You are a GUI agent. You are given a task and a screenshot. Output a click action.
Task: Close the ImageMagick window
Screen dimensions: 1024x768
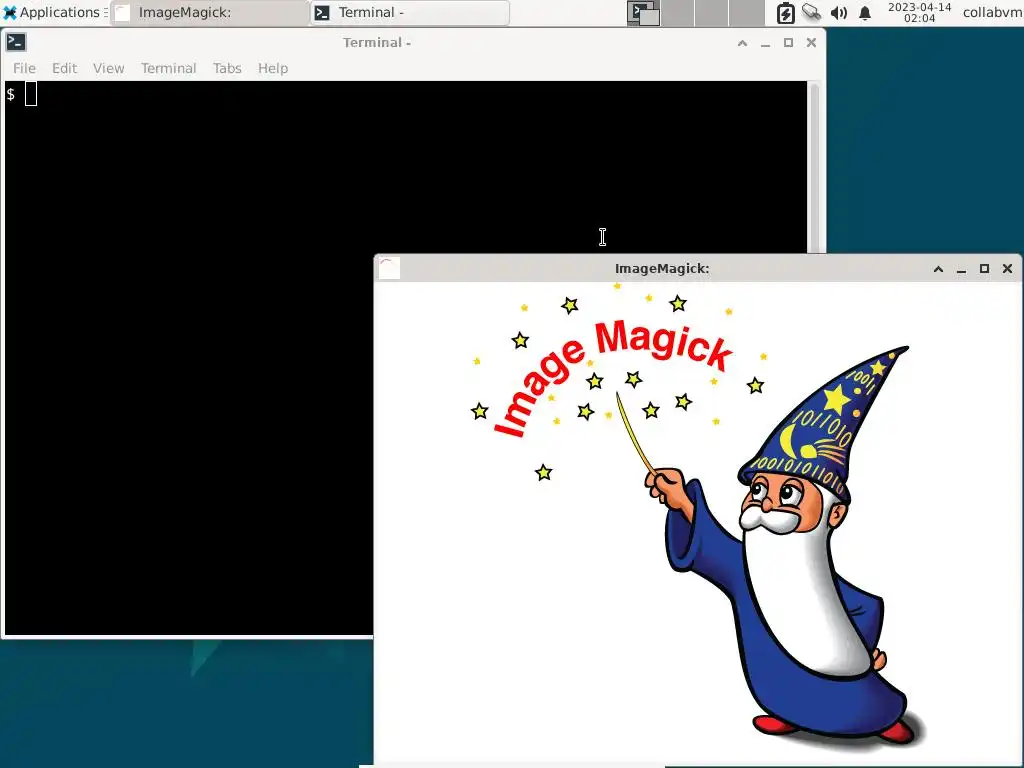point(1007,269)
